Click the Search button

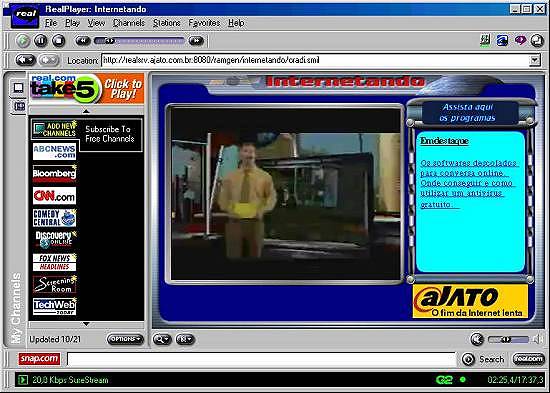click(483, 359)
